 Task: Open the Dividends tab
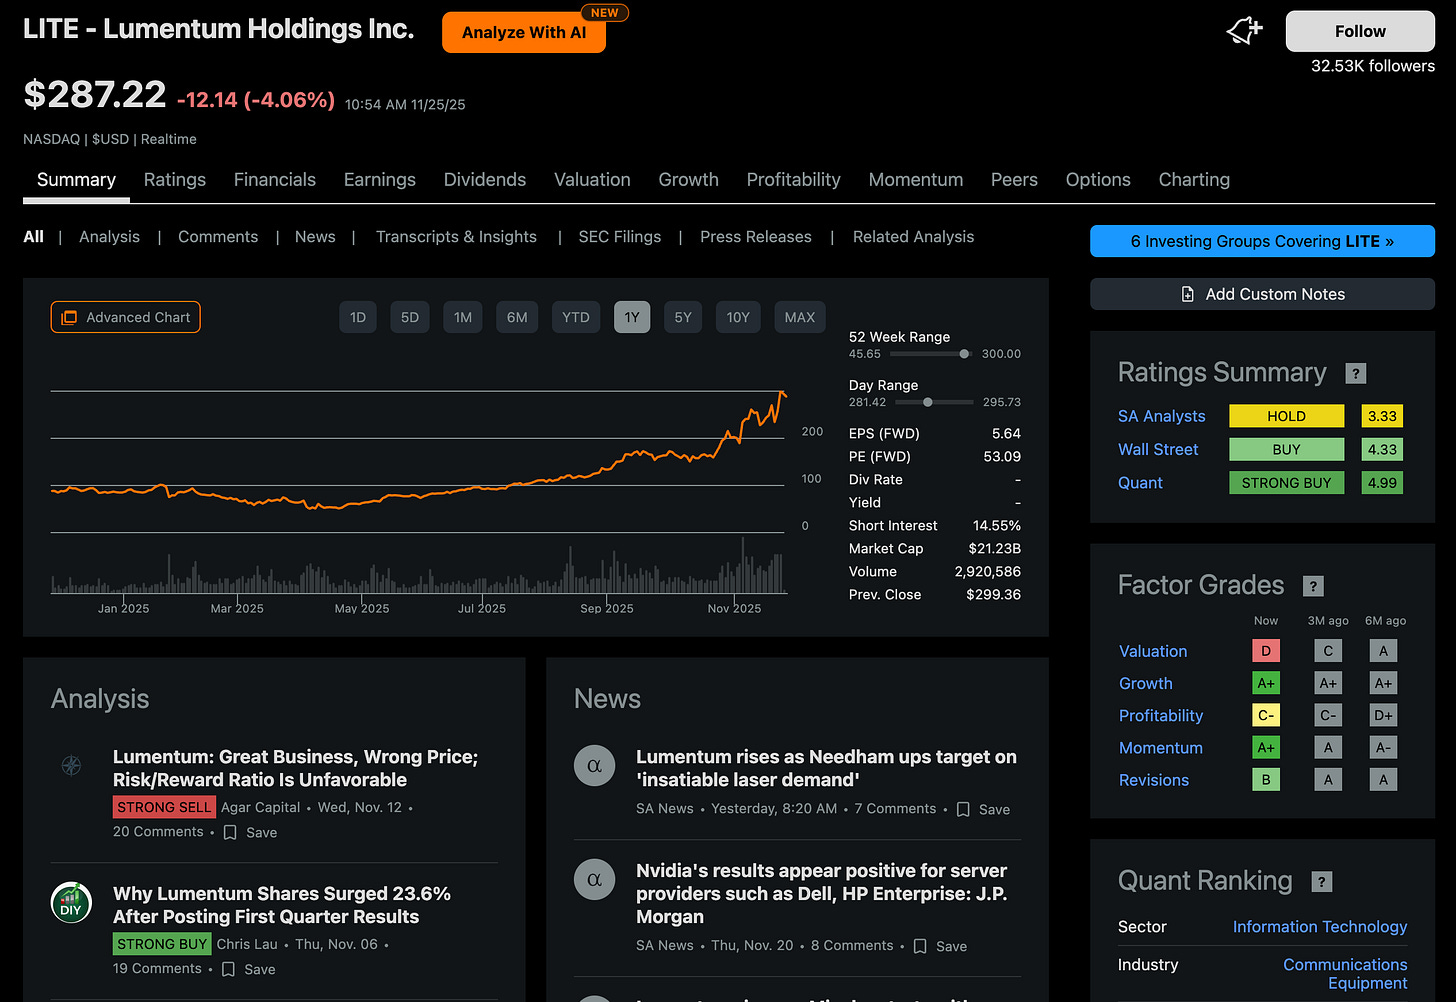point(485,180)
